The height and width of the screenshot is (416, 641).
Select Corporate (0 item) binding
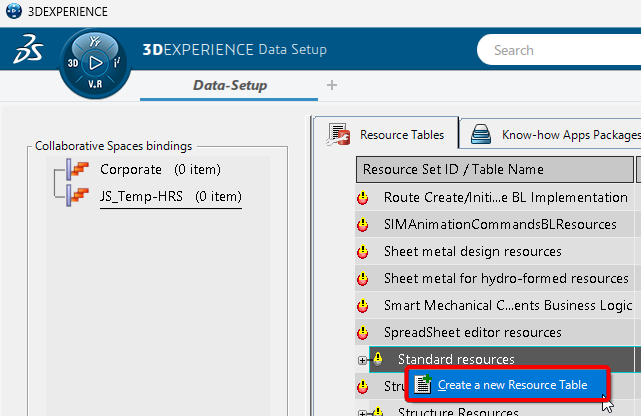tap(160, 170)
